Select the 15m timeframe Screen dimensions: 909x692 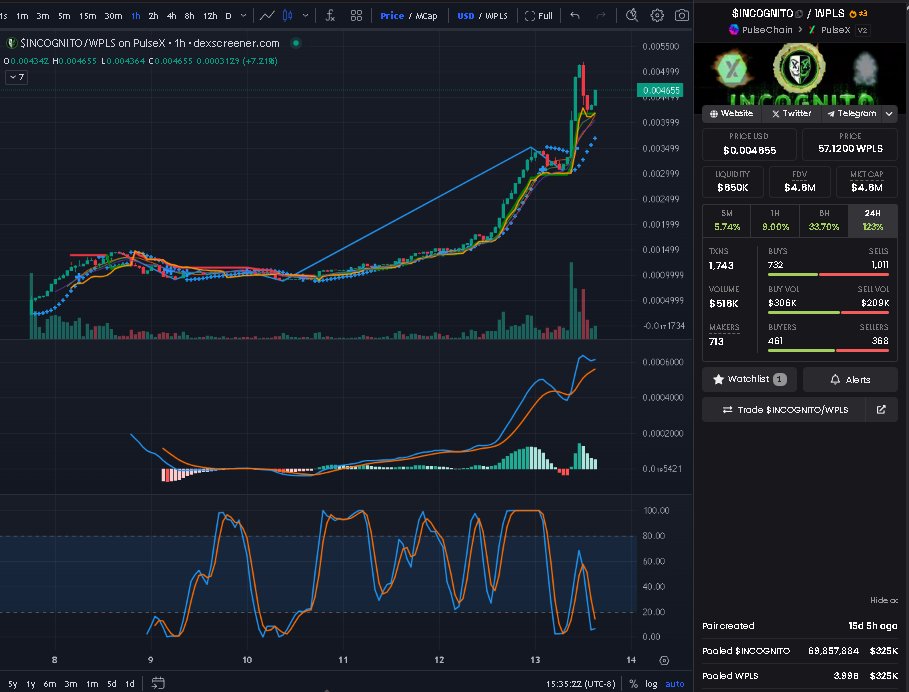88,16
